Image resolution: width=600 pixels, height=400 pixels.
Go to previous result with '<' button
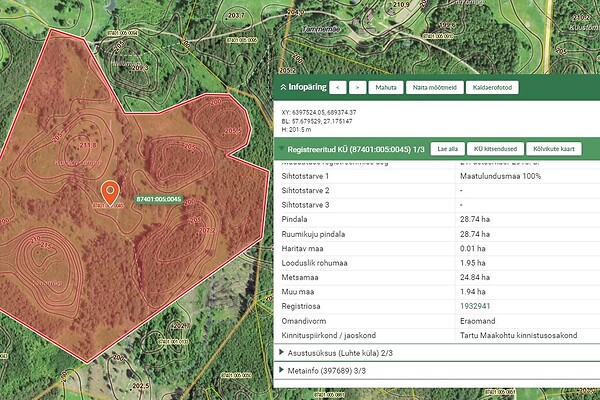point(338,88)
